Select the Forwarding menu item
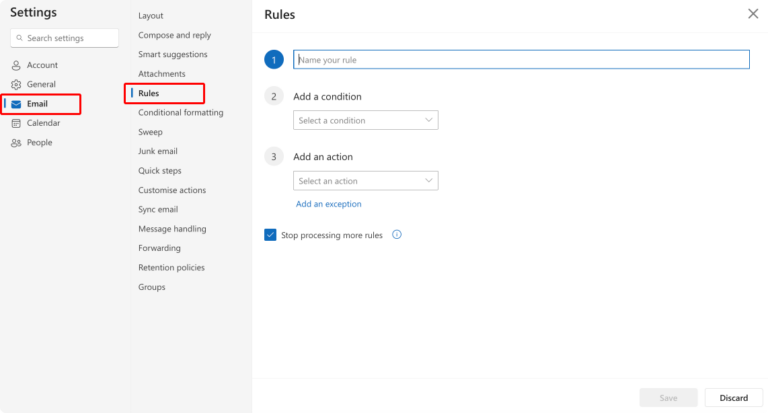768x413 pixels. coord(159,248)
